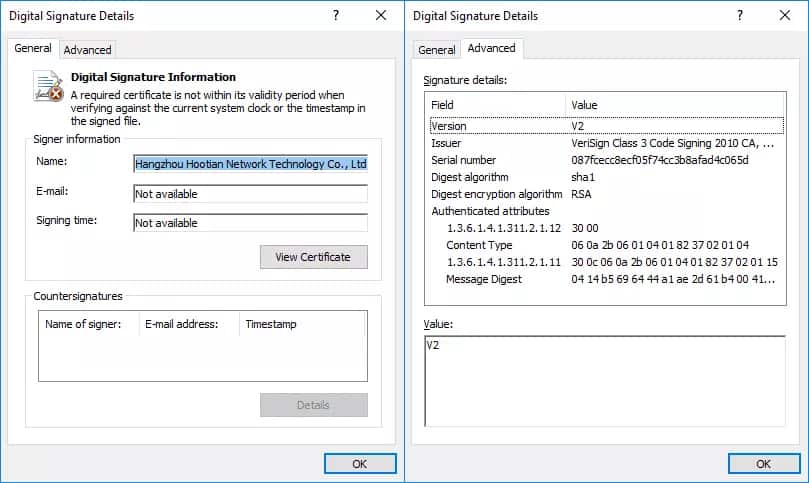Click the Field column header
Viewport: 809px width, 483px height.
(x=494, y=105)
